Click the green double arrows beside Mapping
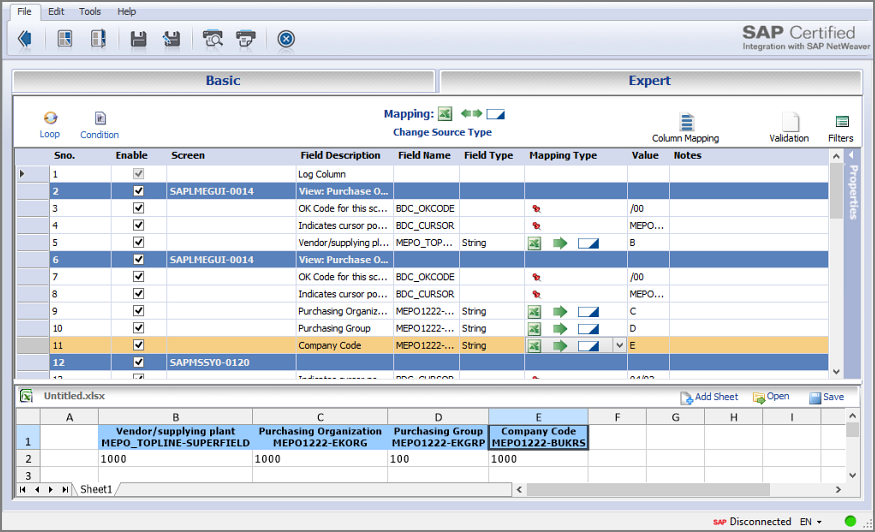Screen dimensions: 875x532 472,114
